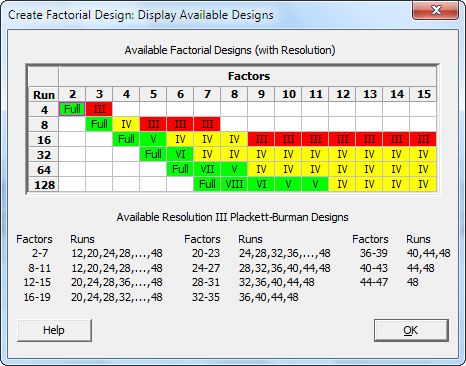Pick the VI cell for 128 runs, 9 factors
Image resolution: width=466 pixels, height=366 pixels.
tap(261, 184)
